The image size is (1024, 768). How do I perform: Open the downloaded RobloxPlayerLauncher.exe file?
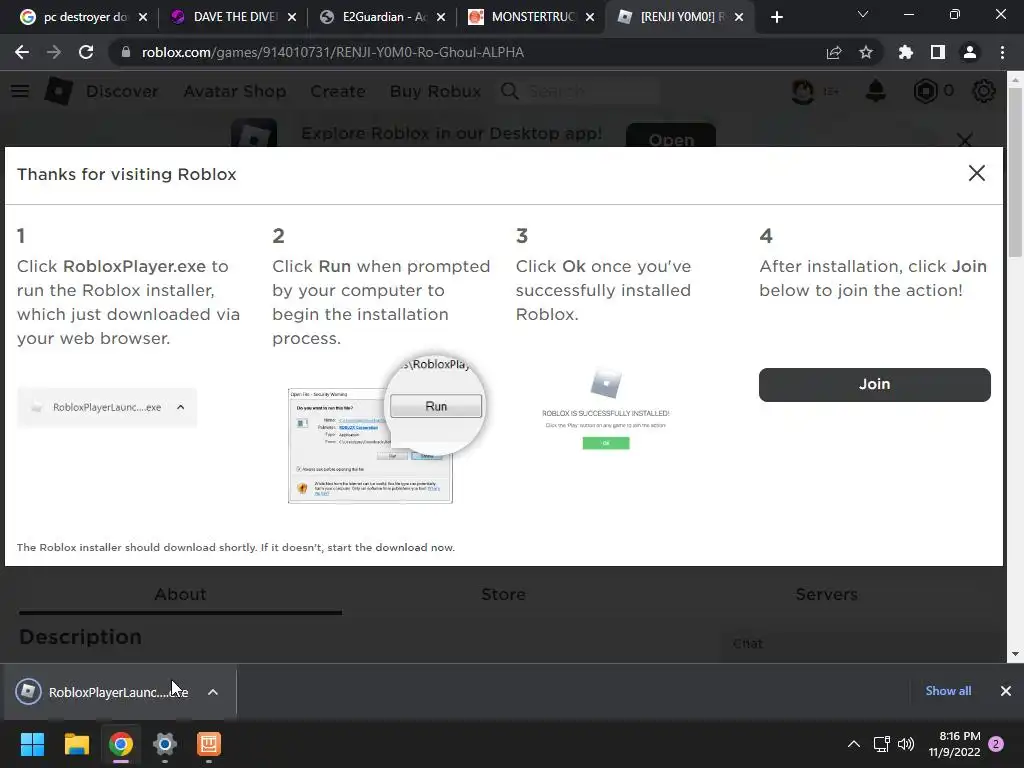tap(104, 692)
